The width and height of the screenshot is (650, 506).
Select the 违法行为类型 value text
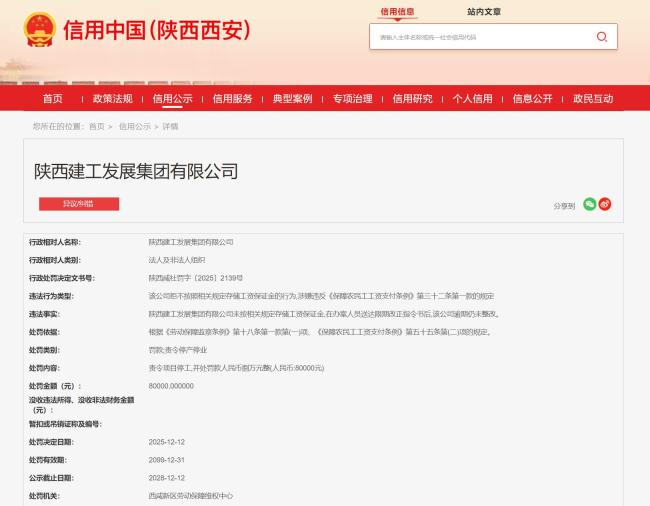coord(321,296)
